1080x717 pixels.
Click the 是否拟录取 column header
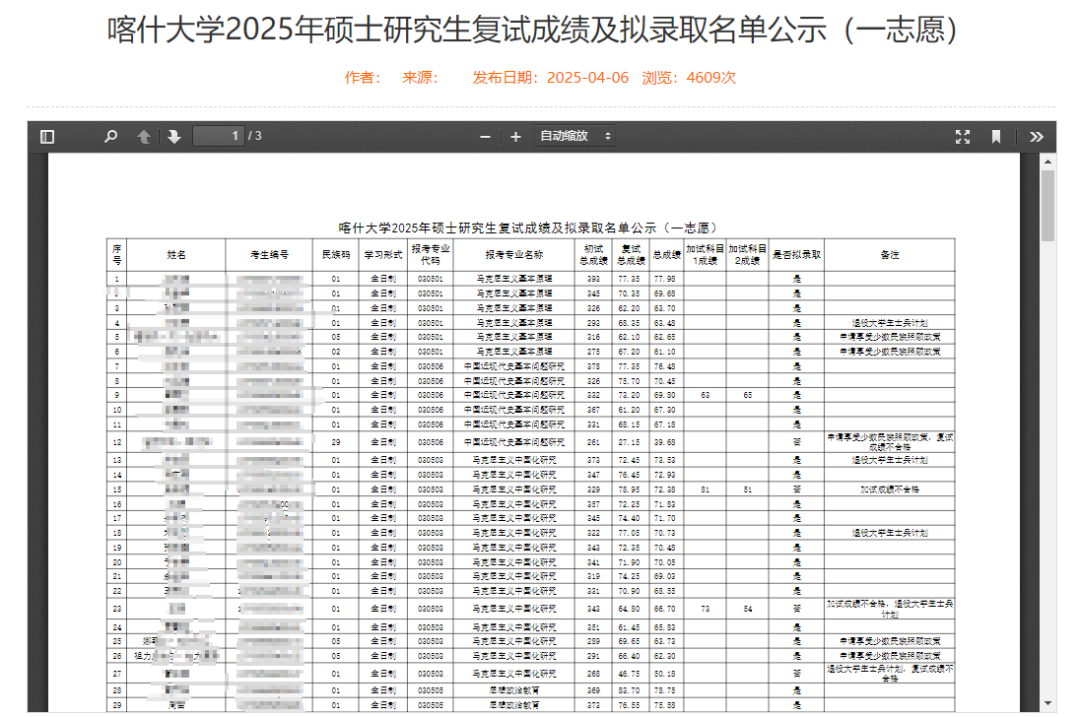point(796,255)
